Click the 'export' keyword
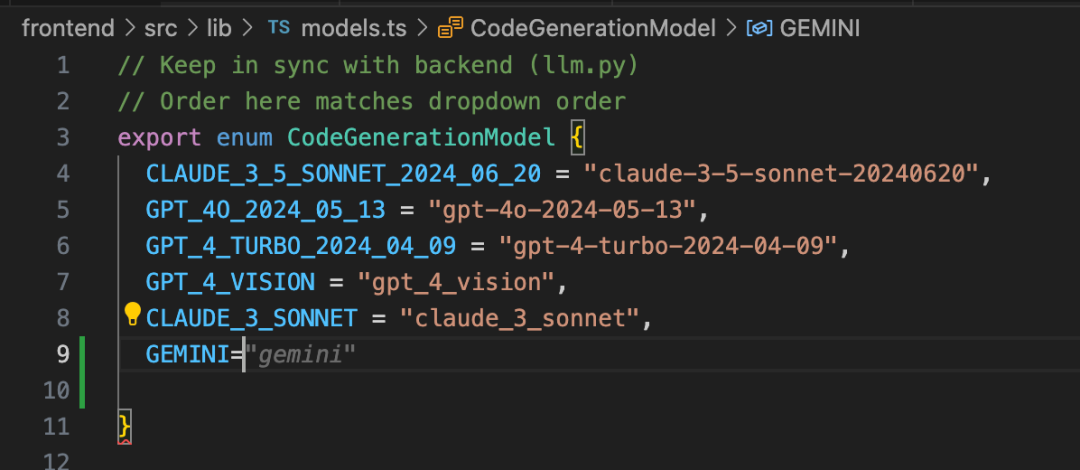1080x470 pixels. (160, 137)
